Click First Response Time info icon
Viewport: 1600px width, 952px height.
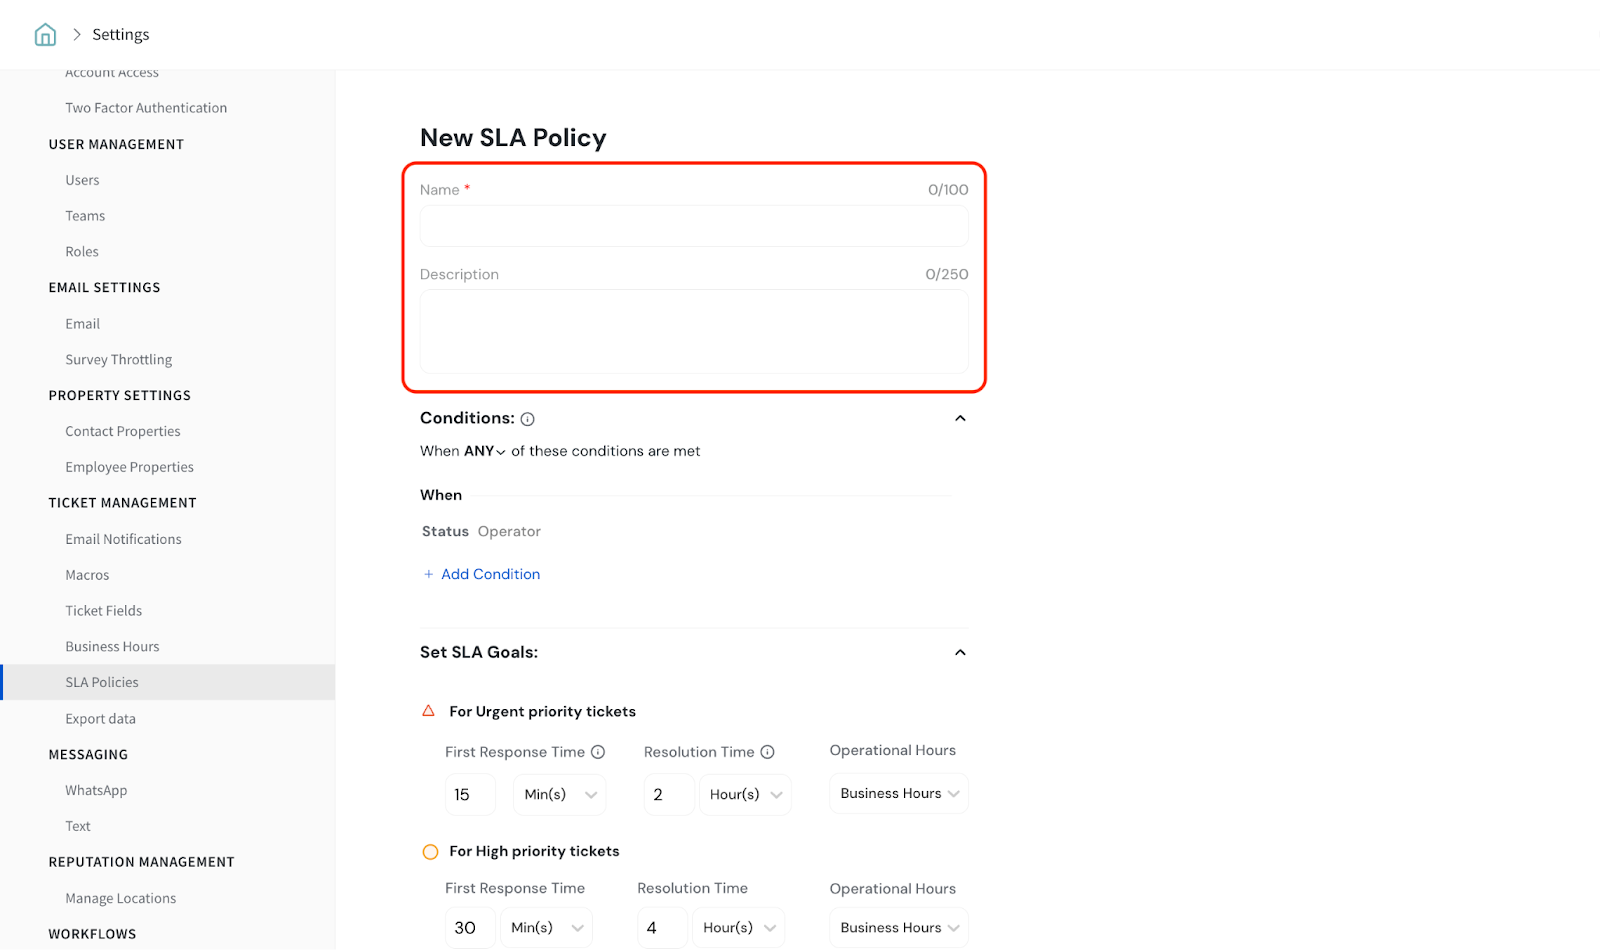(598, 752)
